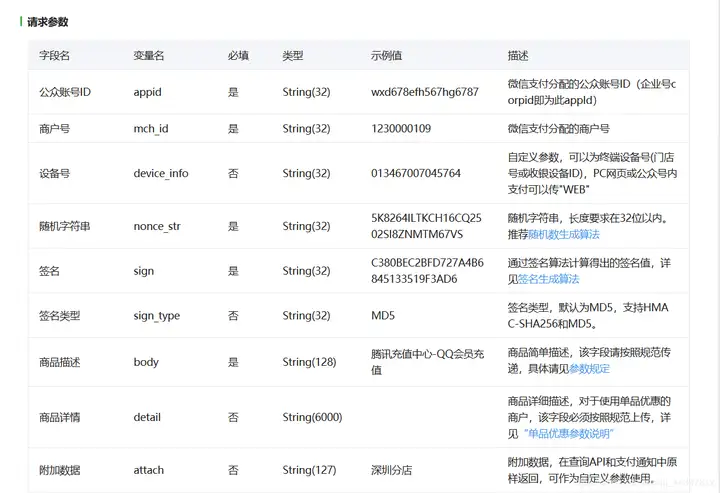Click the 必填 column header
Screen dimensions: 720x493
point(238,56)
